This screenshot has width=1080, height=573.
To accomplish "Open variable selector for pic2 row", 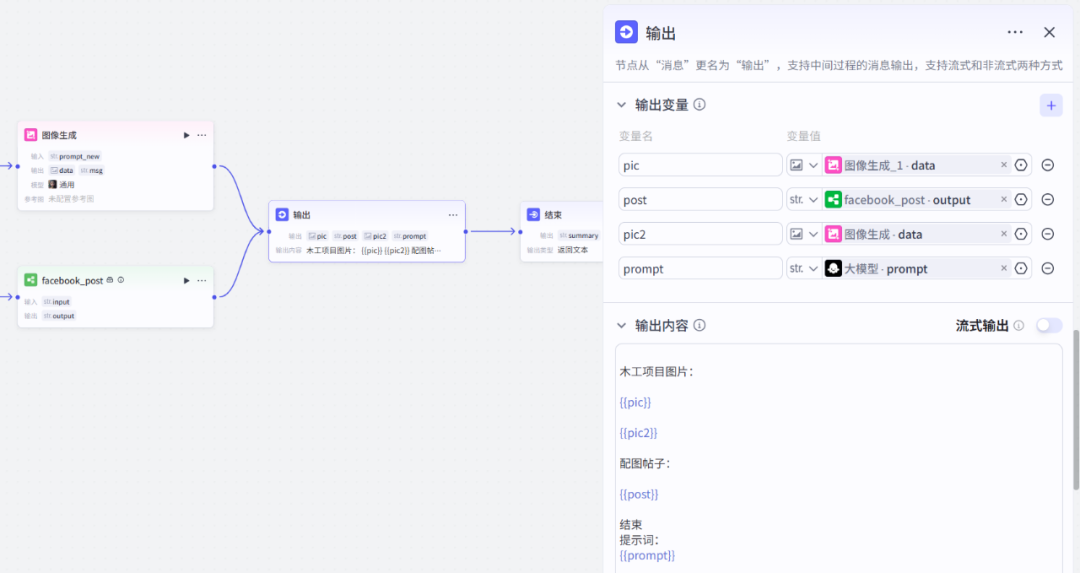I will coord(1021,234).
